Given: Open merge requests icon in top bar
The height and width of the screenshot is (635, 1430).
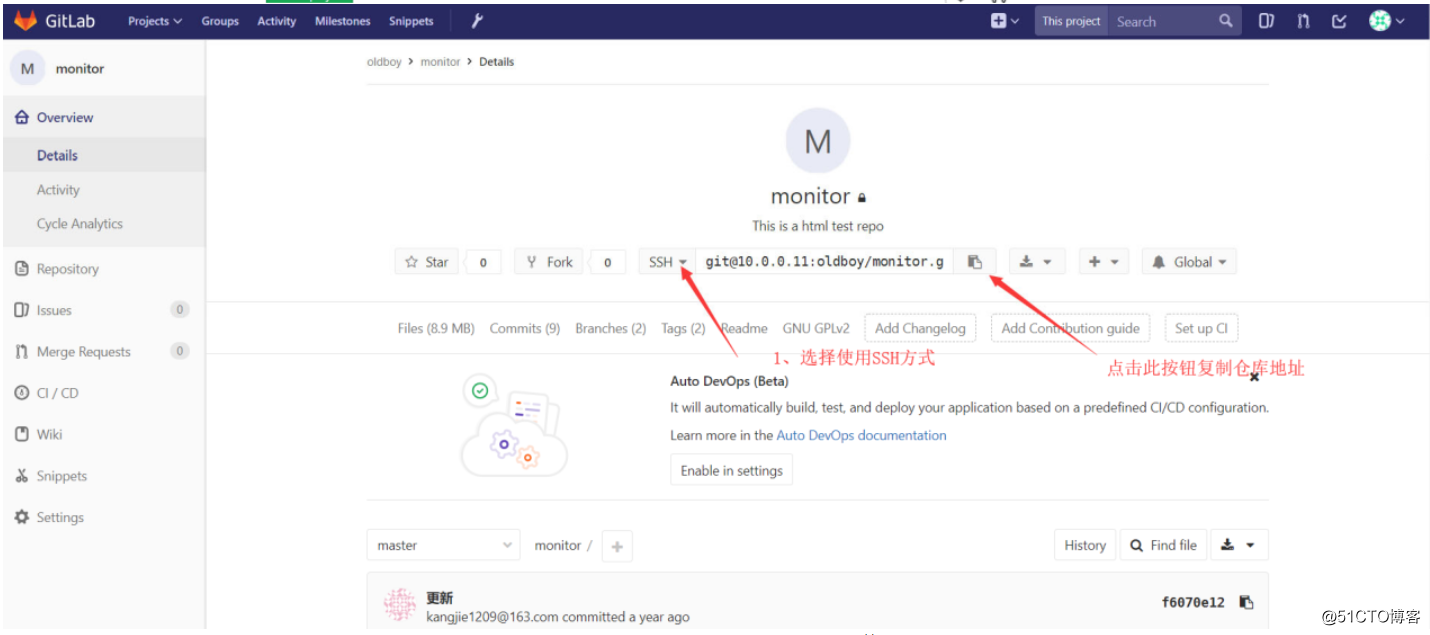Looking at the screenshot, I should tap(1303, 20).
